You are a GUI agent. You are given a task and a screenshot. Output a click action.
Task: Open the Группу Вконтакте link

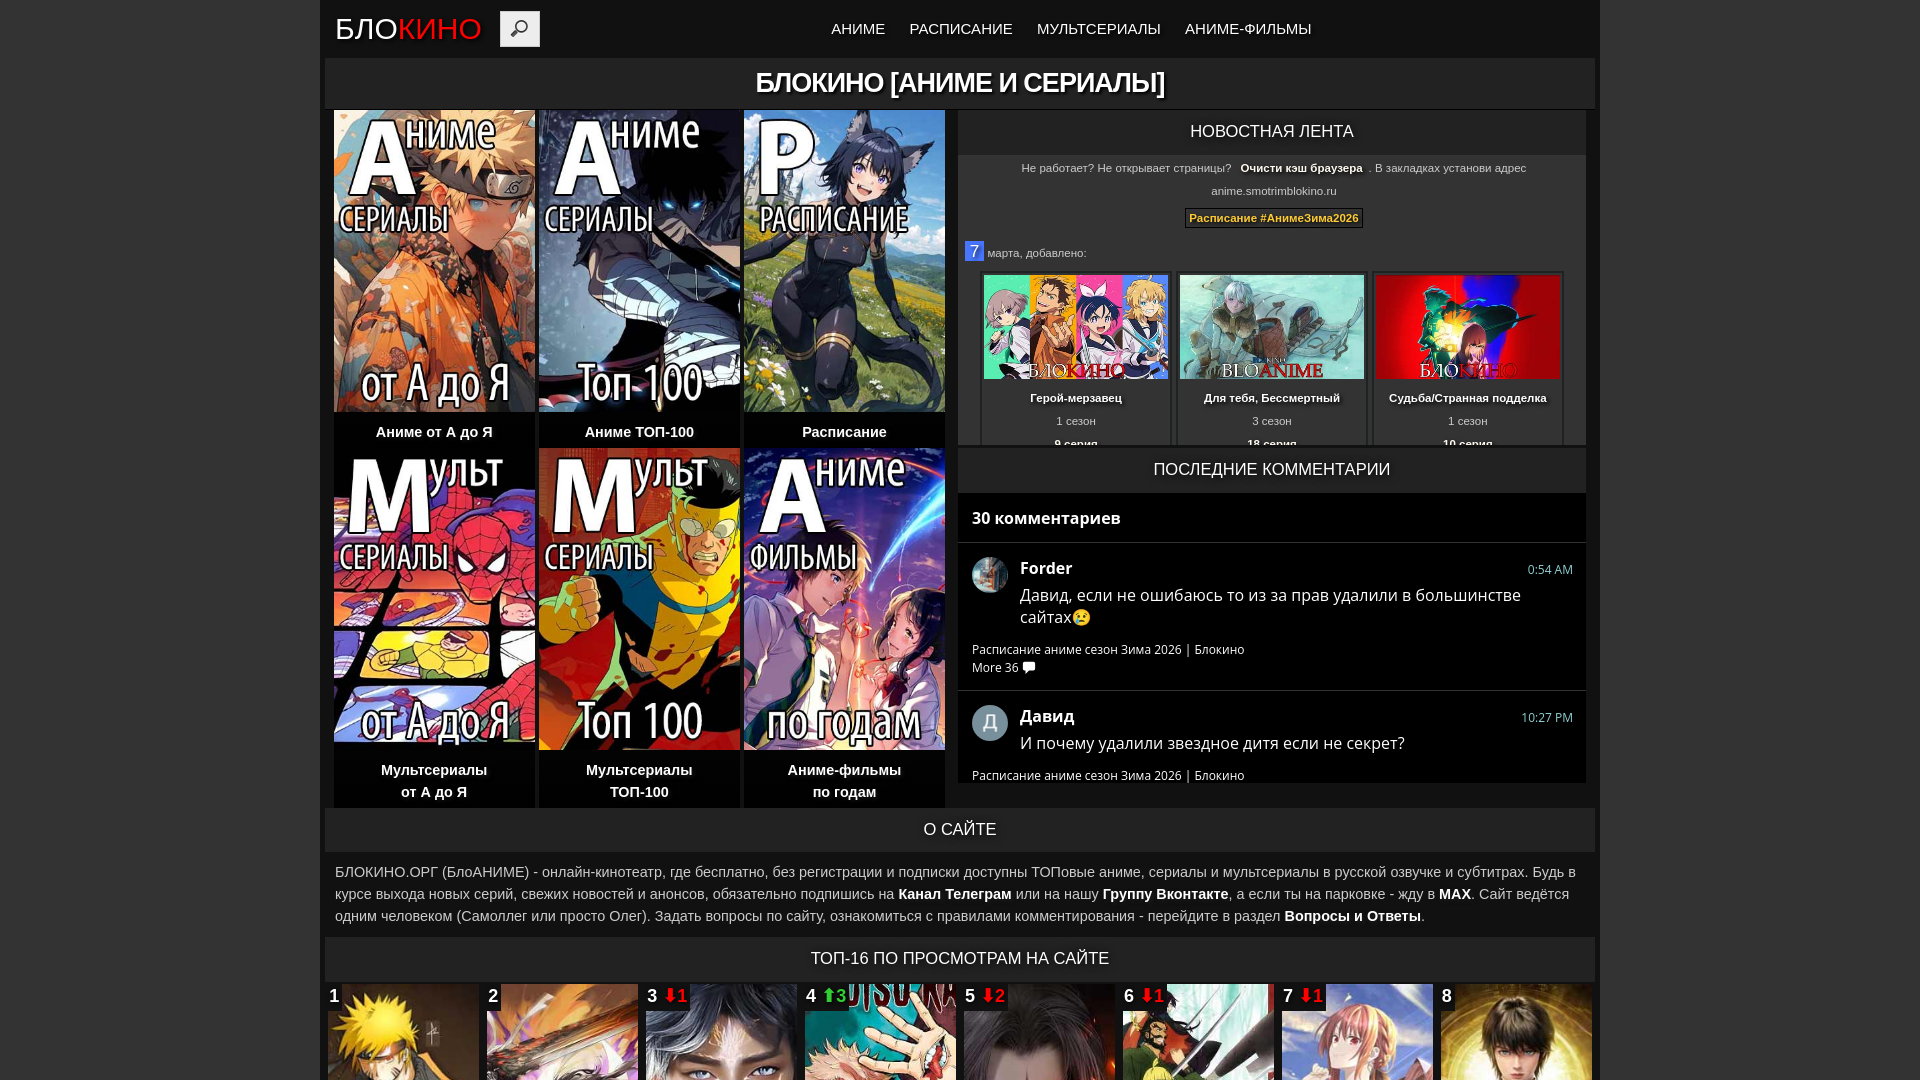tap(1165, 894)
